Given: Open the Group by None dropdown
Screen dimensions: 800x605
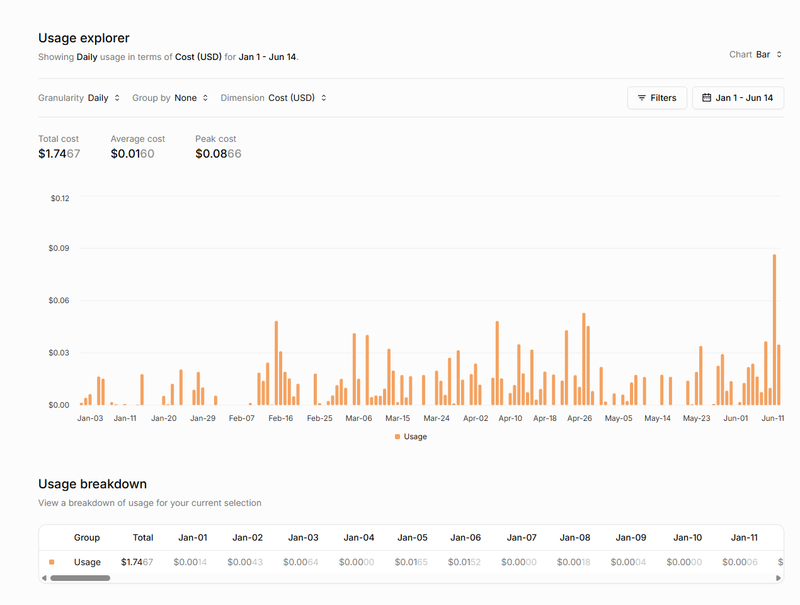Looking at the screenshot, I should point(190,98).
